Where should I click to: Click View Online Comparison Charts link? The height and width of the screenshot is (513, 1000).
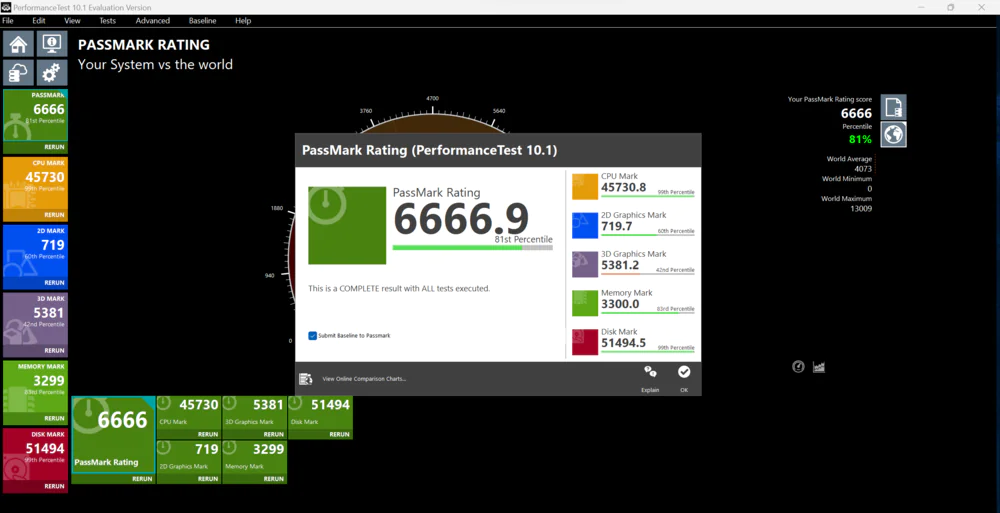(x=364, y=379)
